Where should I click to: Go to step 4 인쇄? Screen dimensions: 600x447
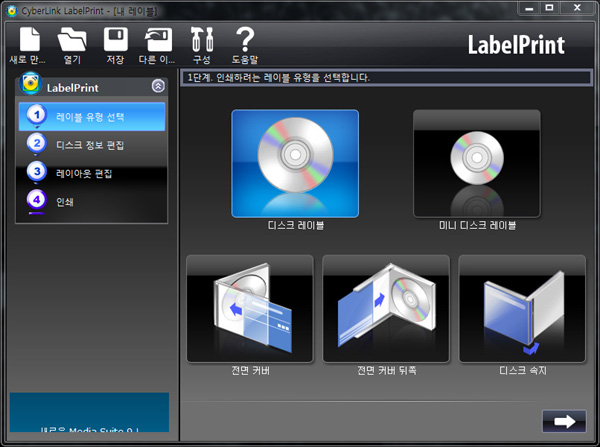click(x=92, y=201)
